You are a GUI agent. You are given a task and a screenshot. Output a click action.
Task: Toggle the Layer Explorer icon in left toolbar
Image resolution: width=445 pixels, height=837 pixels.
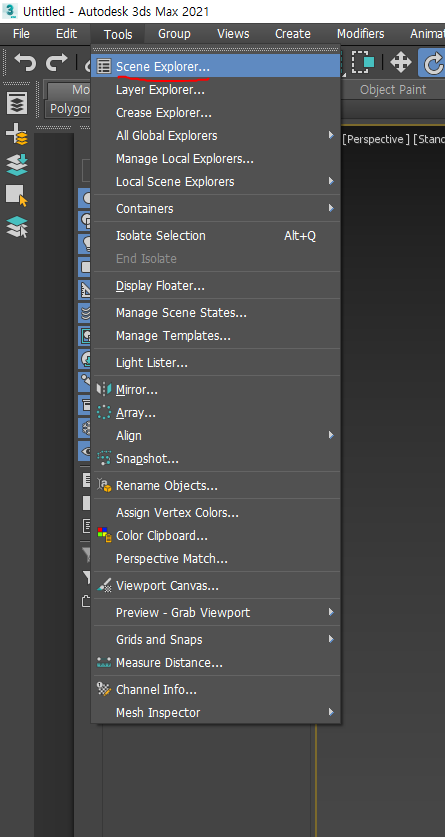click(x=17, y=104)
